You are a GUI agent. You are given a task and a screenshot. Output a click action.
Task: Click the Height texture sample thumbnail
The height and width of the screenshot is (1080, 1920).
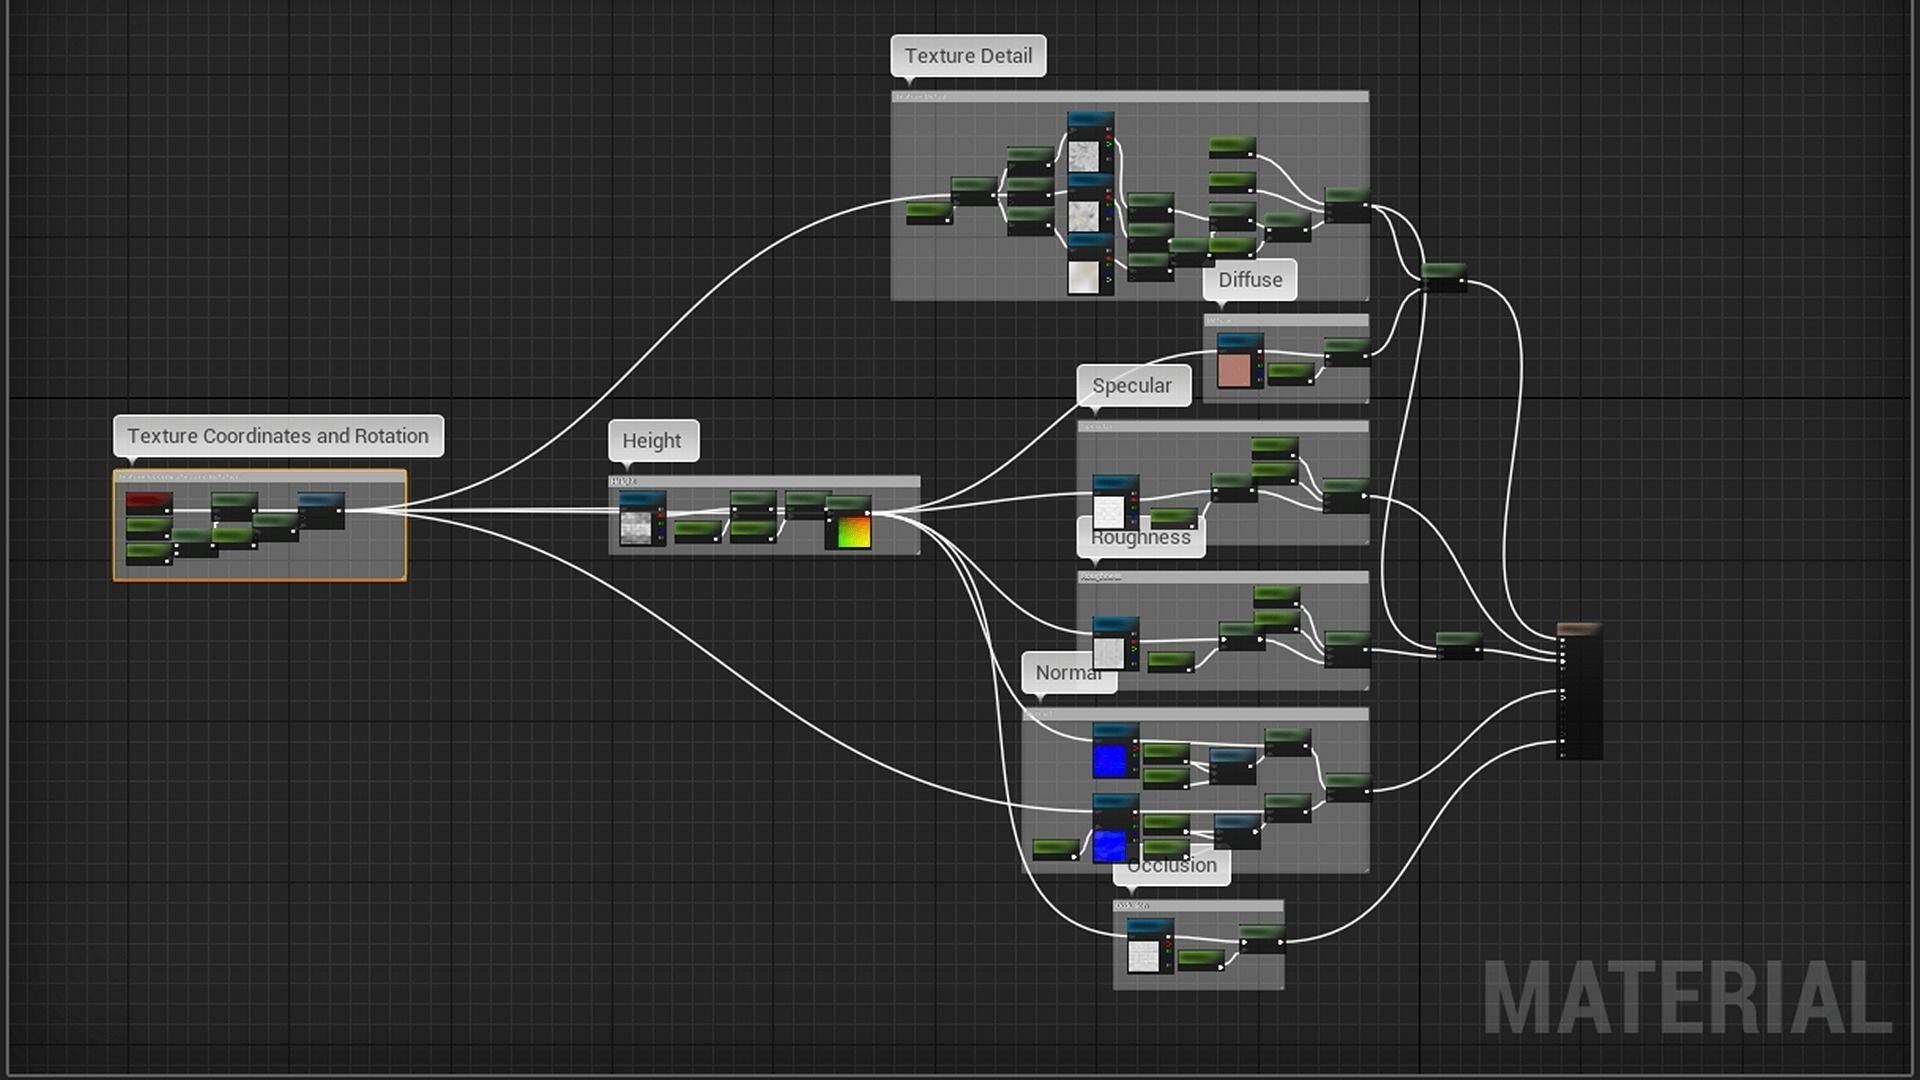[636, 527]
